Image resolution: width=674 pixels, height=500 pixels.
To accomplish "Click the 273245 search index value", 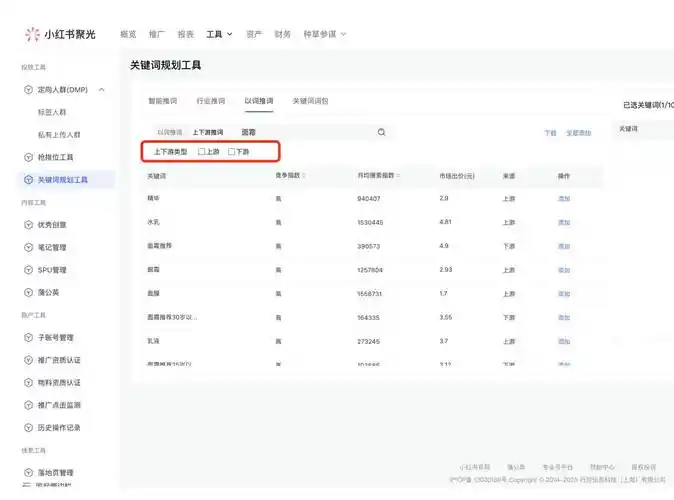I will point(369,341).
